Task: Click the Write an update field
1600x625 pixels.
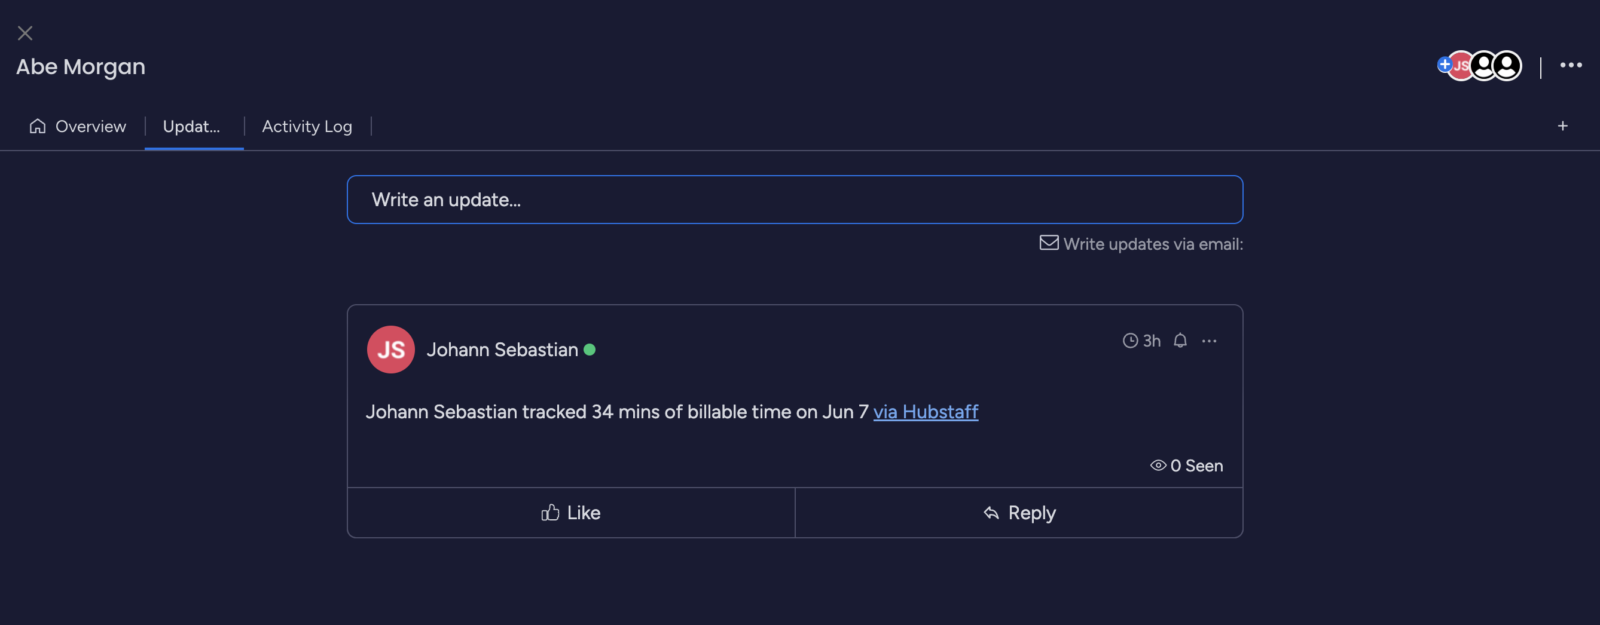Action: (x=795, y=200)
